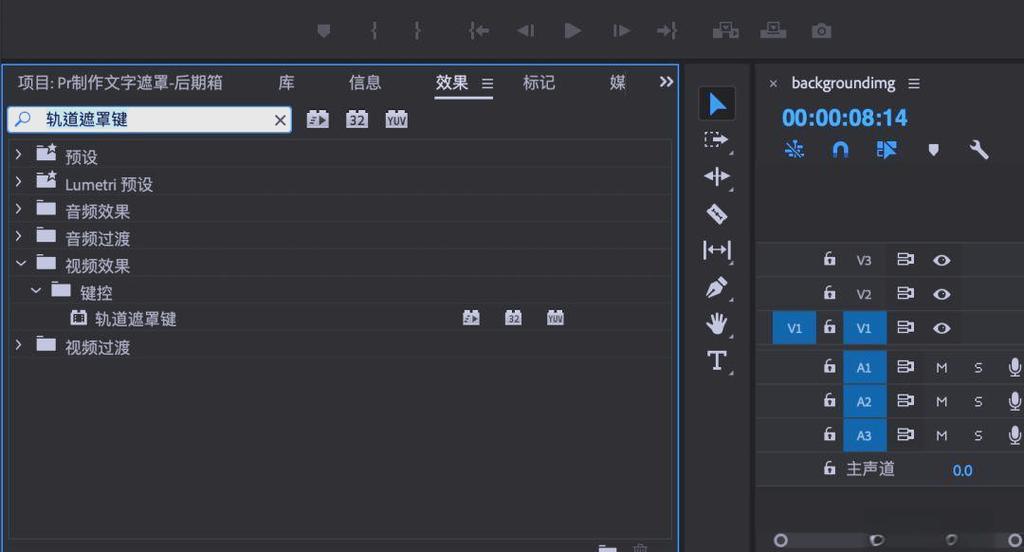Select the 轨道遮罩键 effect
The image size is (1024, 552).
(136, 319)
